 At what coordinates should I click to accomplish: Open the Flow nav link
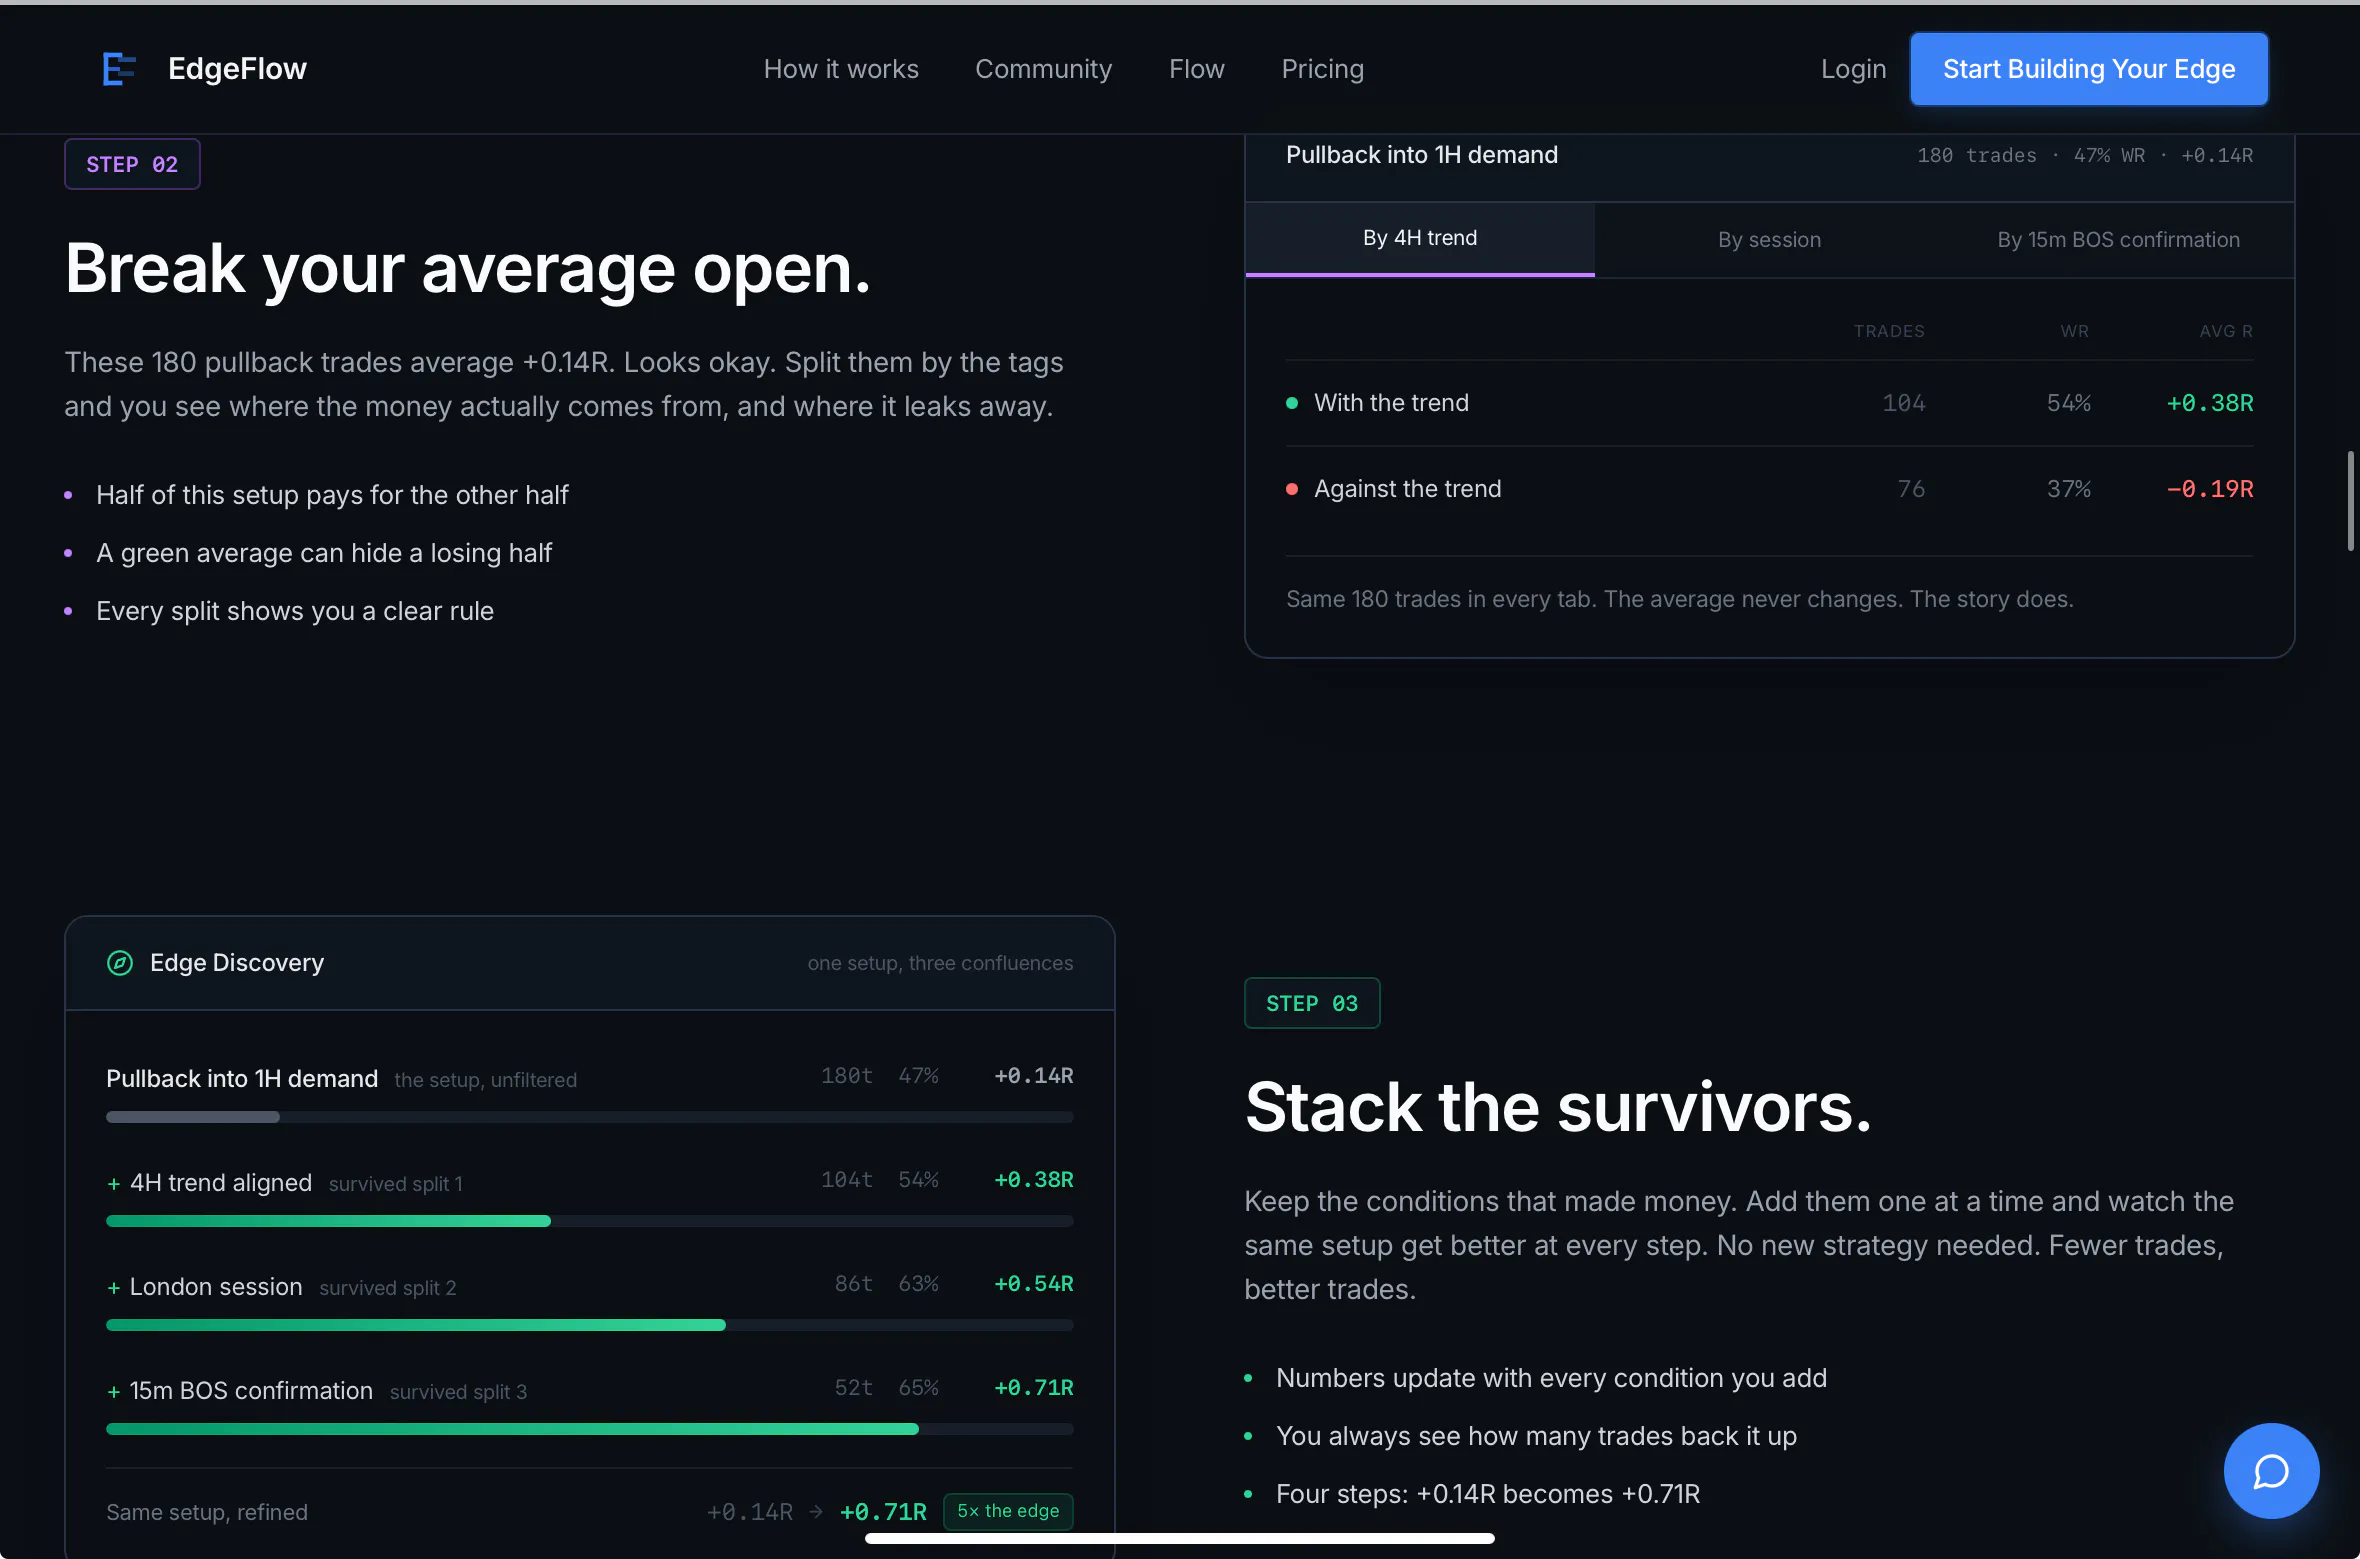click(x=1196, y=69)
